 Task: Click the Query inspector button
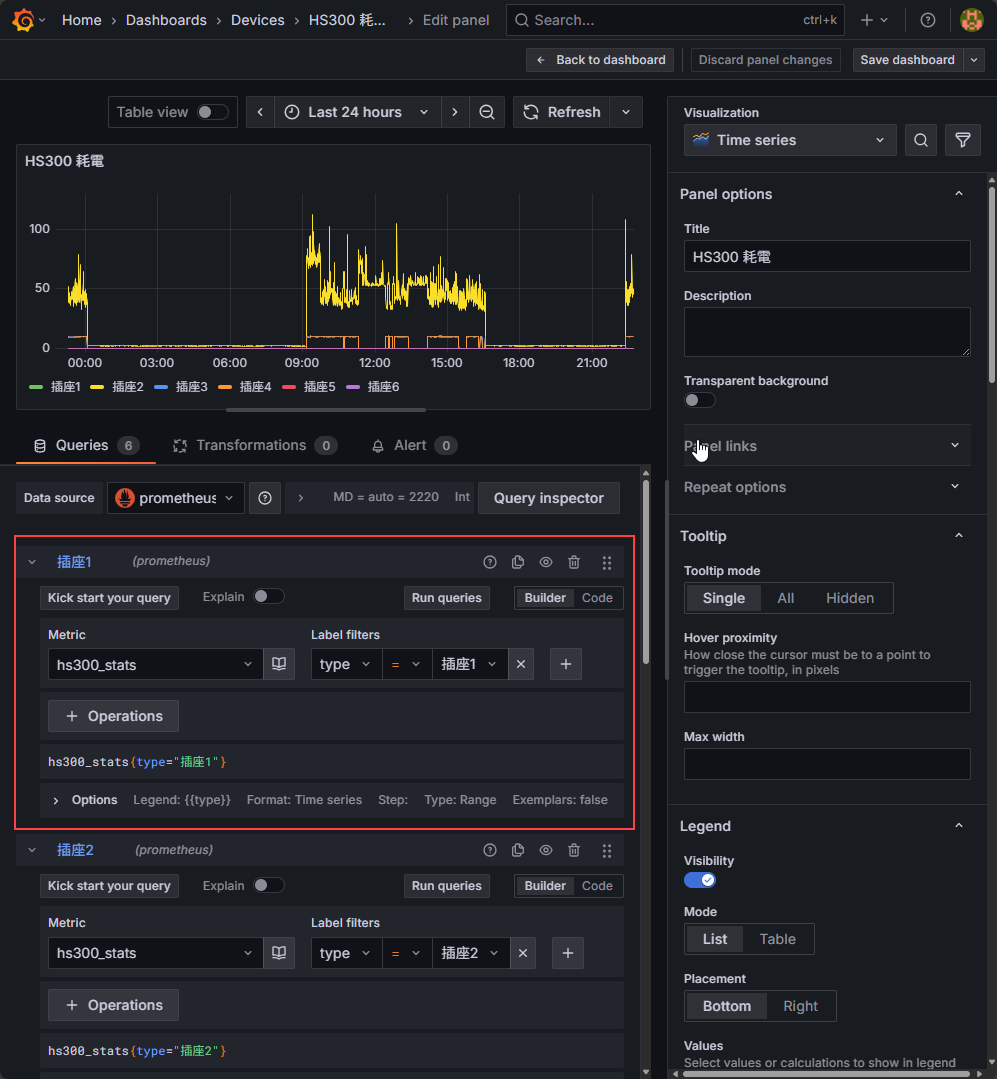(548, 498)
